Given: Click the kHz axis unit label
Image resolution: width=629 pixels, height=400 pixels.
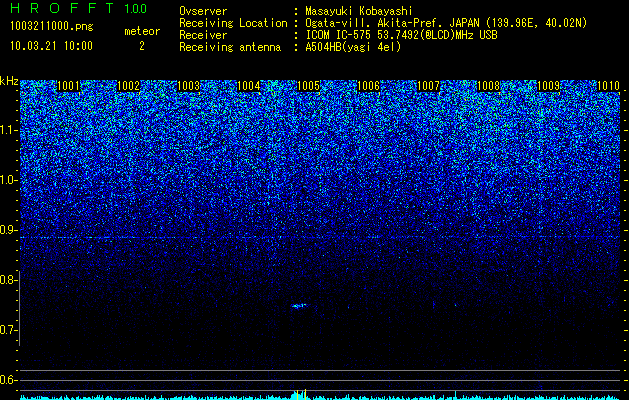Looking at the screenshot, I should point(9,81).
